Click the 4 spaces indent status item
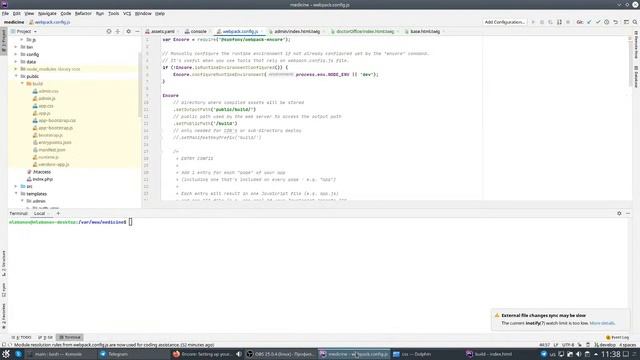 coord(627,345)
